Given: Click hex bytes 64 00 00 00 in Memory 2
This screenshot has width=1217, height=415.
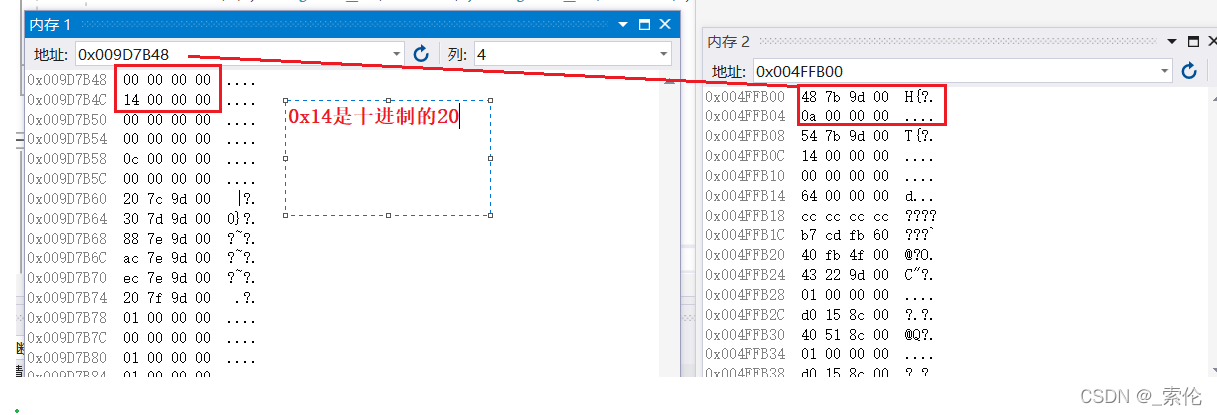Looking at the screenshot, I should coord(845,196).
